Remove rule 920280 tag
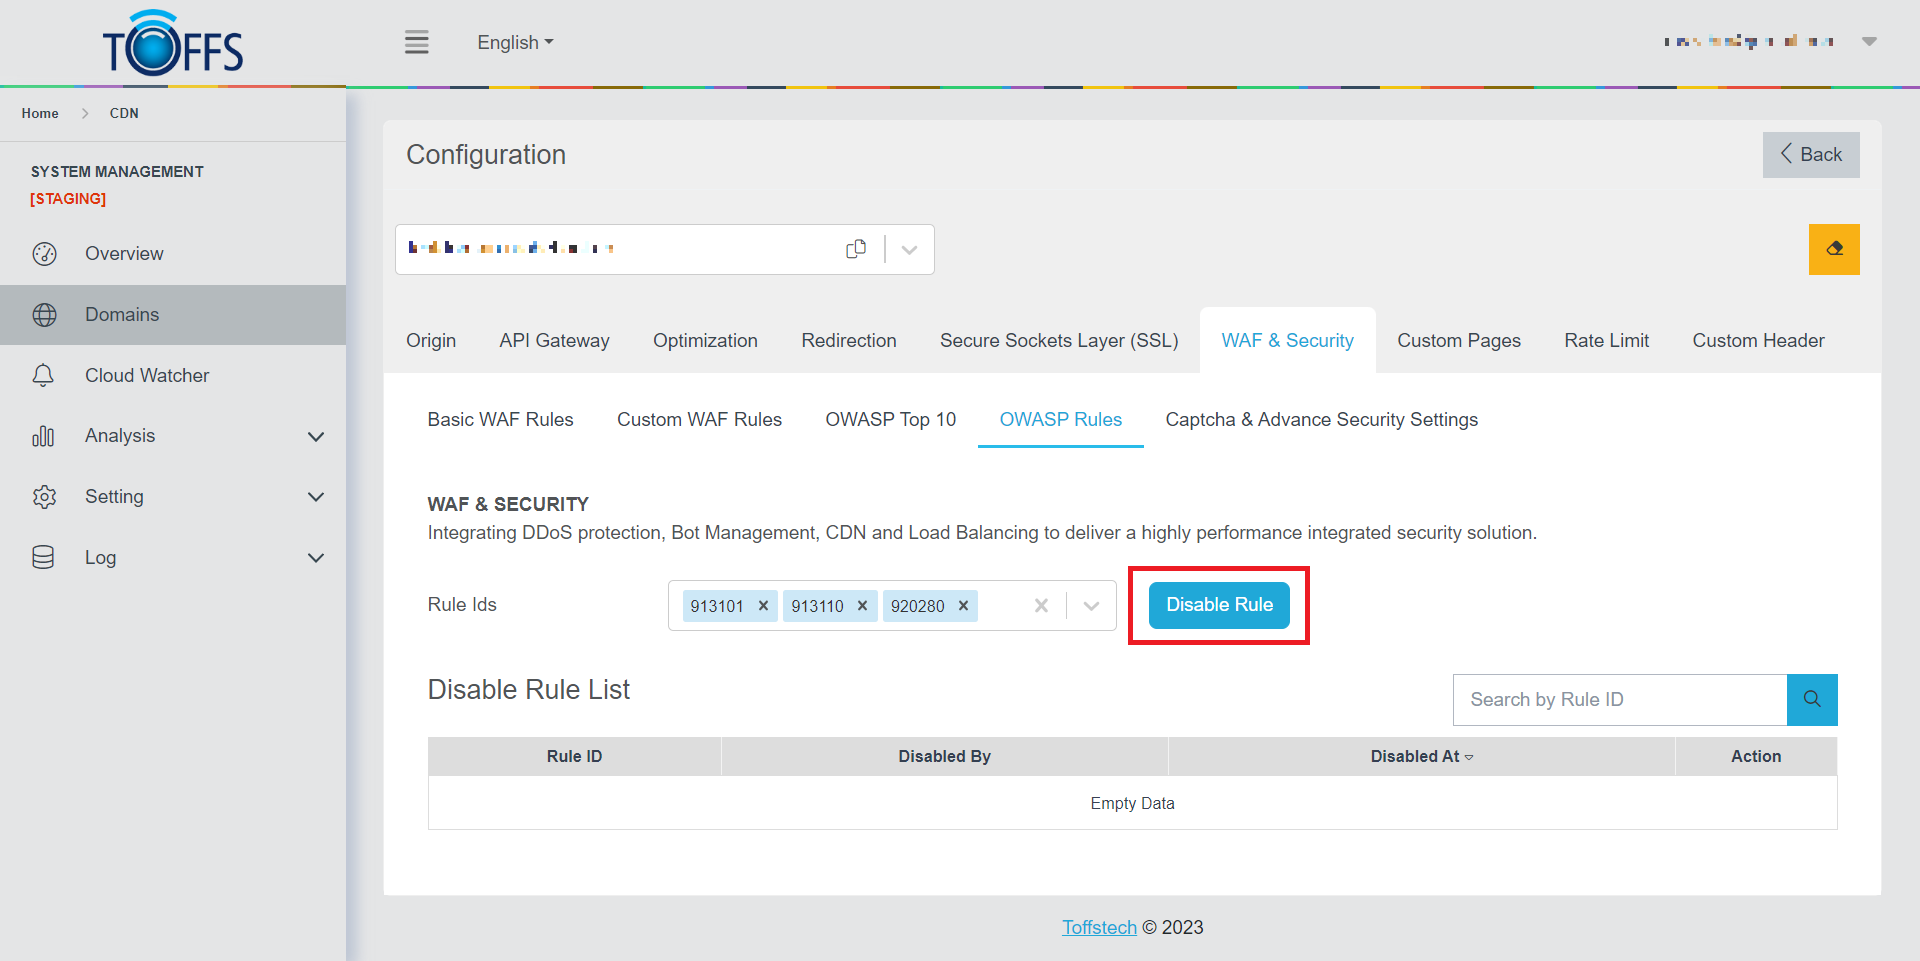The width and height of the screenshot is (1920, 961). tap(963, 606)
